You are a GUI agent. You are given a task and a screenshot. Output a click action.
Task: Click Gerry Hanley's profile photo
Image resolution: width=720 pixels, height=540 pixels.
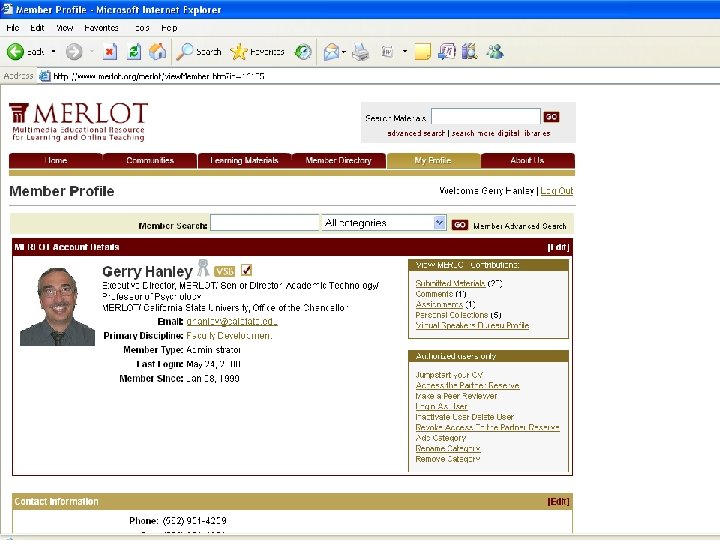pyautogui.click(x=57, y=307)
